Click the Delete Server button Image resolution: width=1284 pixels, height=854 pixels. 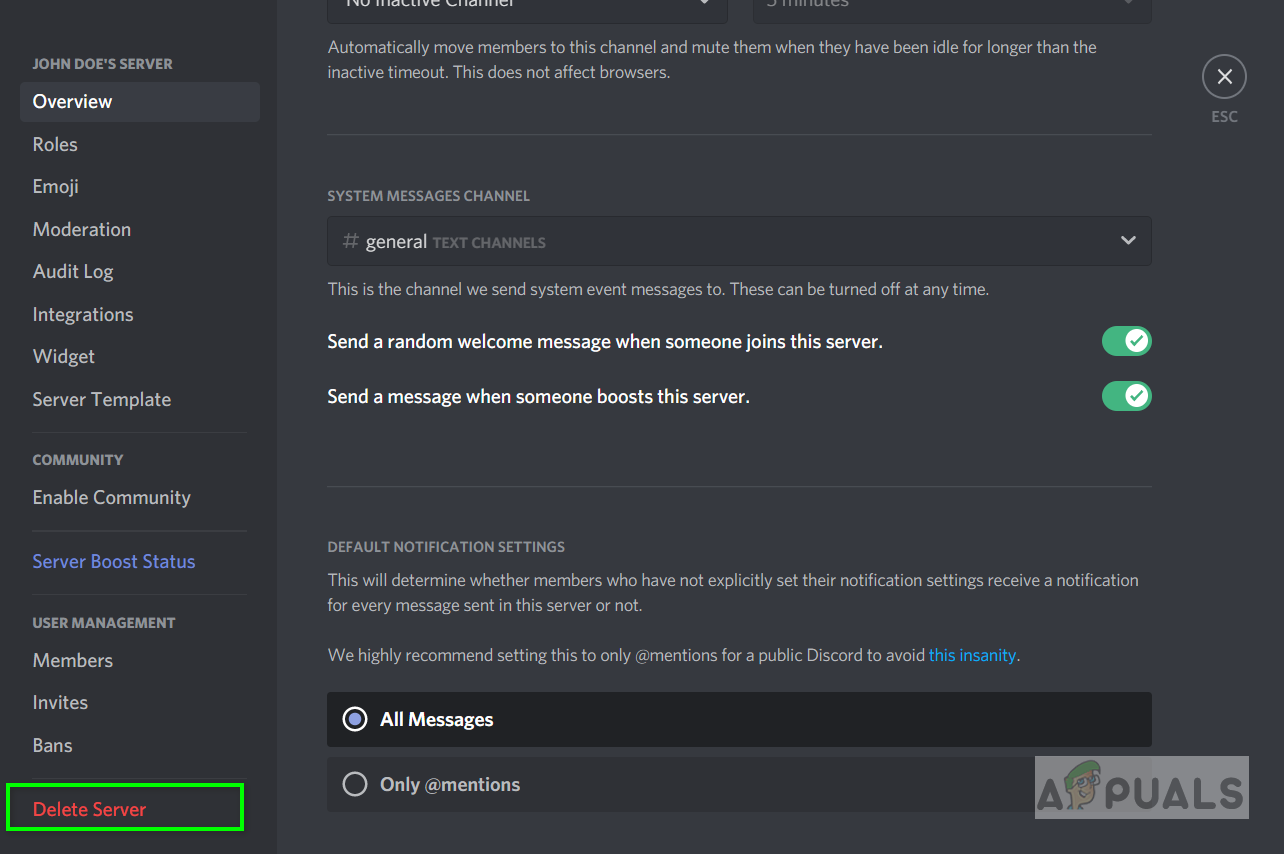click(x=90, y=809)
